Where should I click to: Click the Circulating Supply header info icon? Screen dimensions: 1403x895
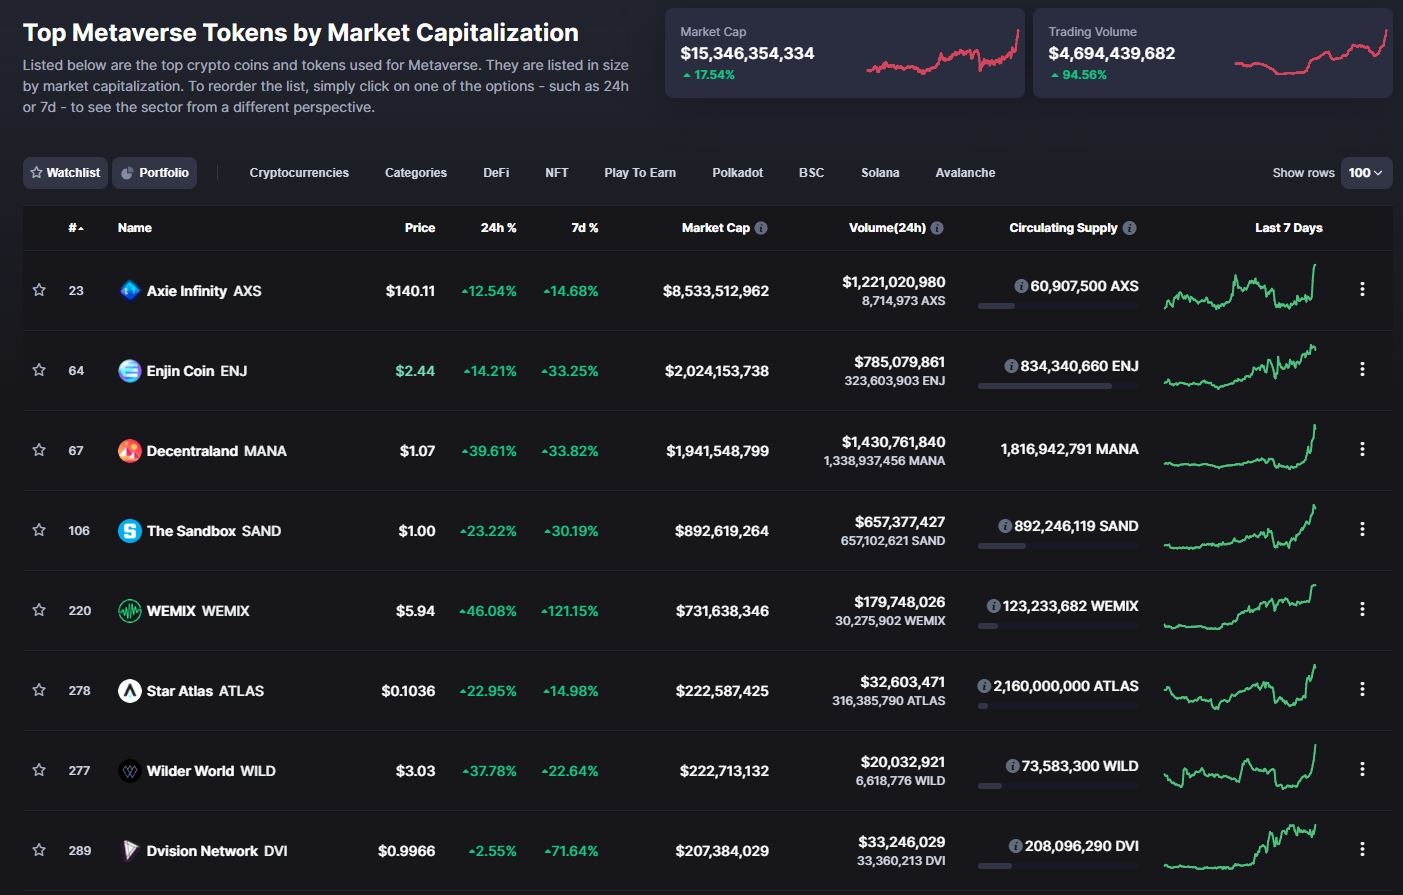coord(1129,228)
